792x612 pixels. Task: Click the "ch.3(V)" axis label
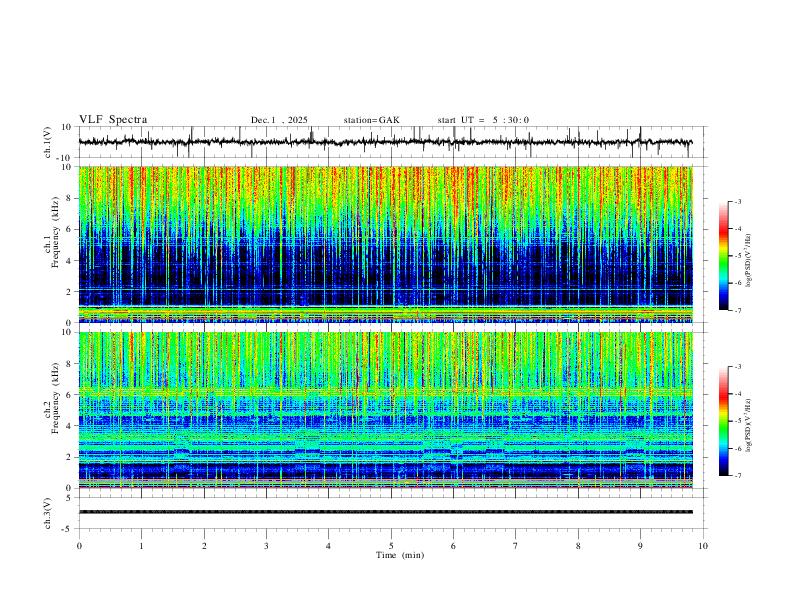pos(48,513)
